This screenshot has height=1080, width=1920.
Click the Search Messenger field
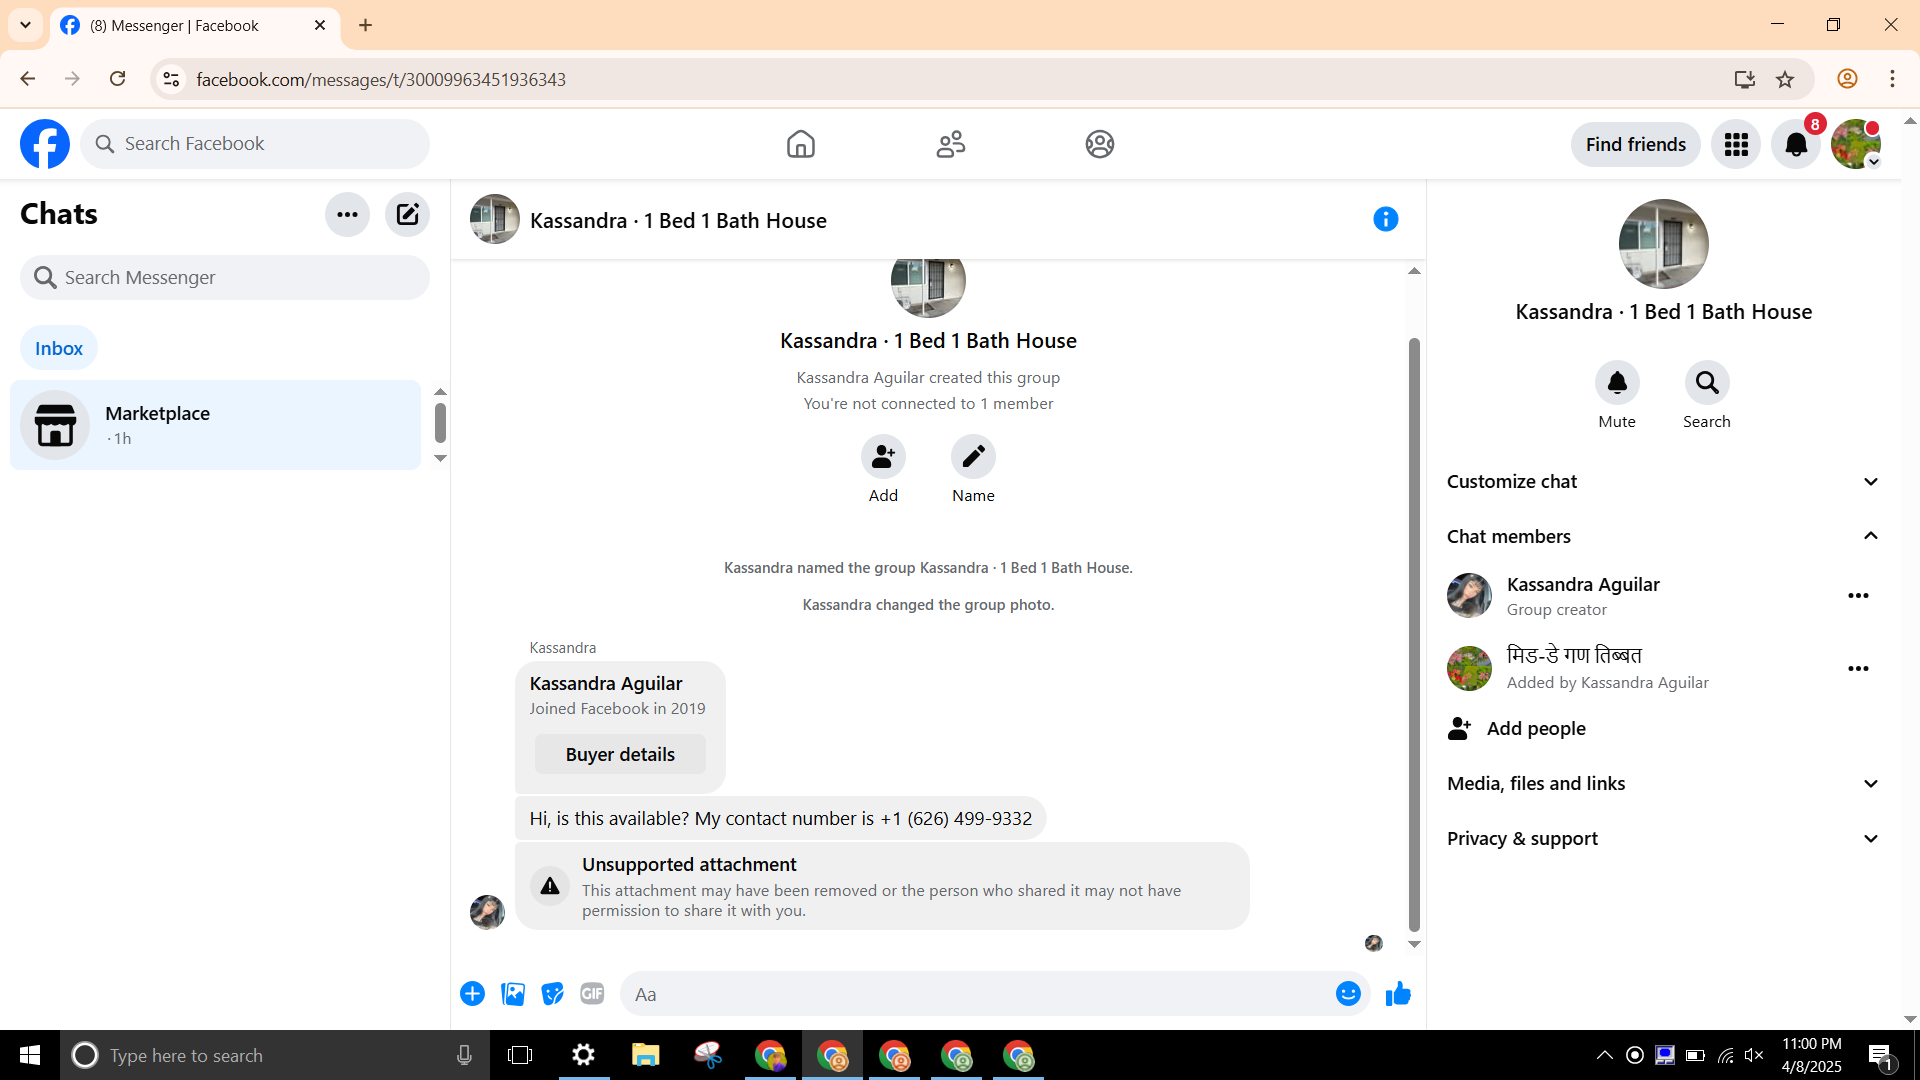click(x=225, y=278)
